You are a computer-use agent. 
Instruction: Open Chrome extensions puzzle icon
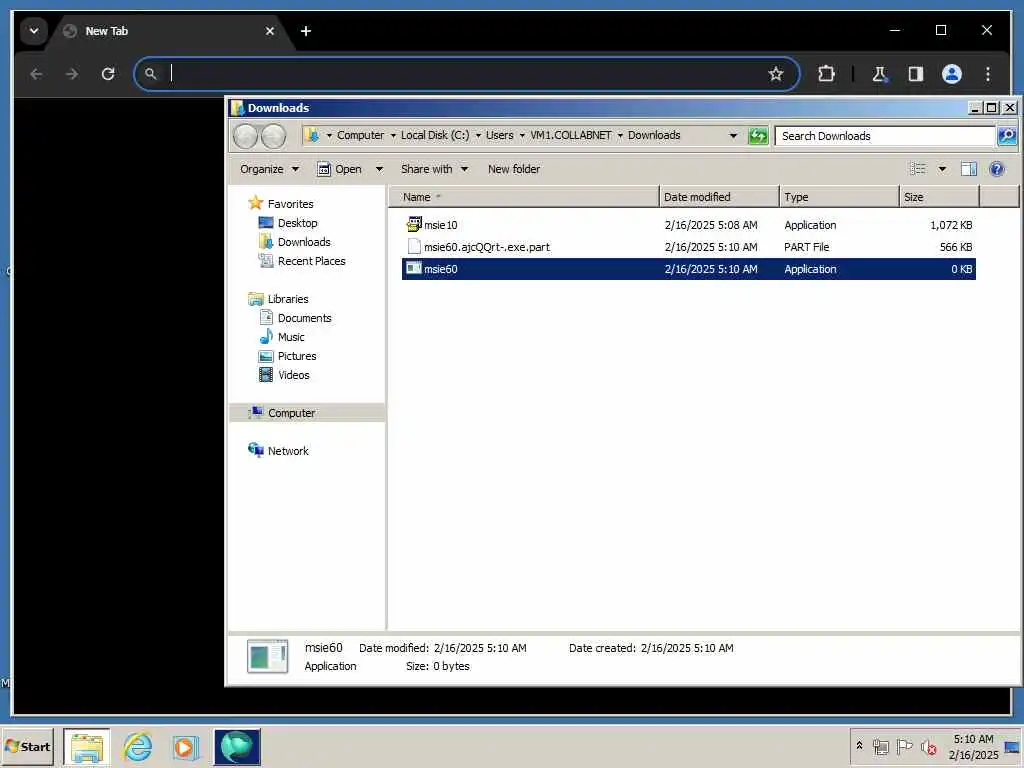pyautogui.click(x=826, y=74)
